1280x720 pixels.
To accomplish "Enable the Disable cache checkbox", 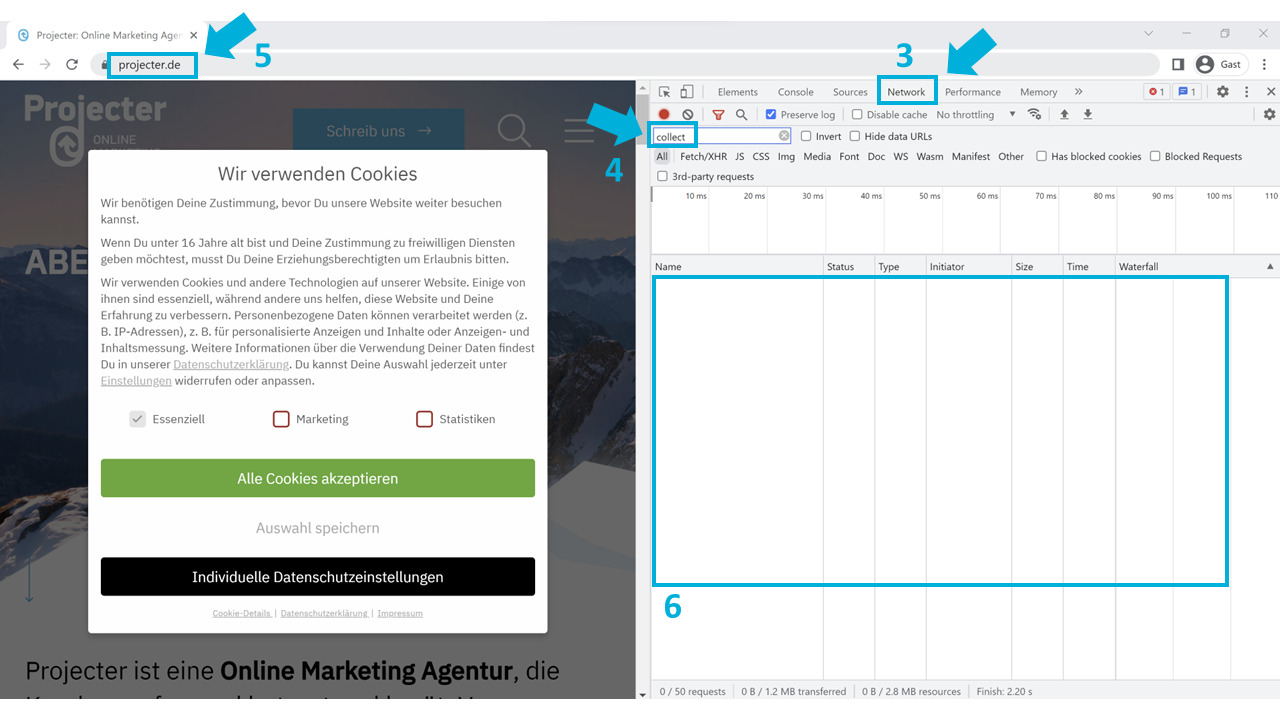I will pos(857,115).
